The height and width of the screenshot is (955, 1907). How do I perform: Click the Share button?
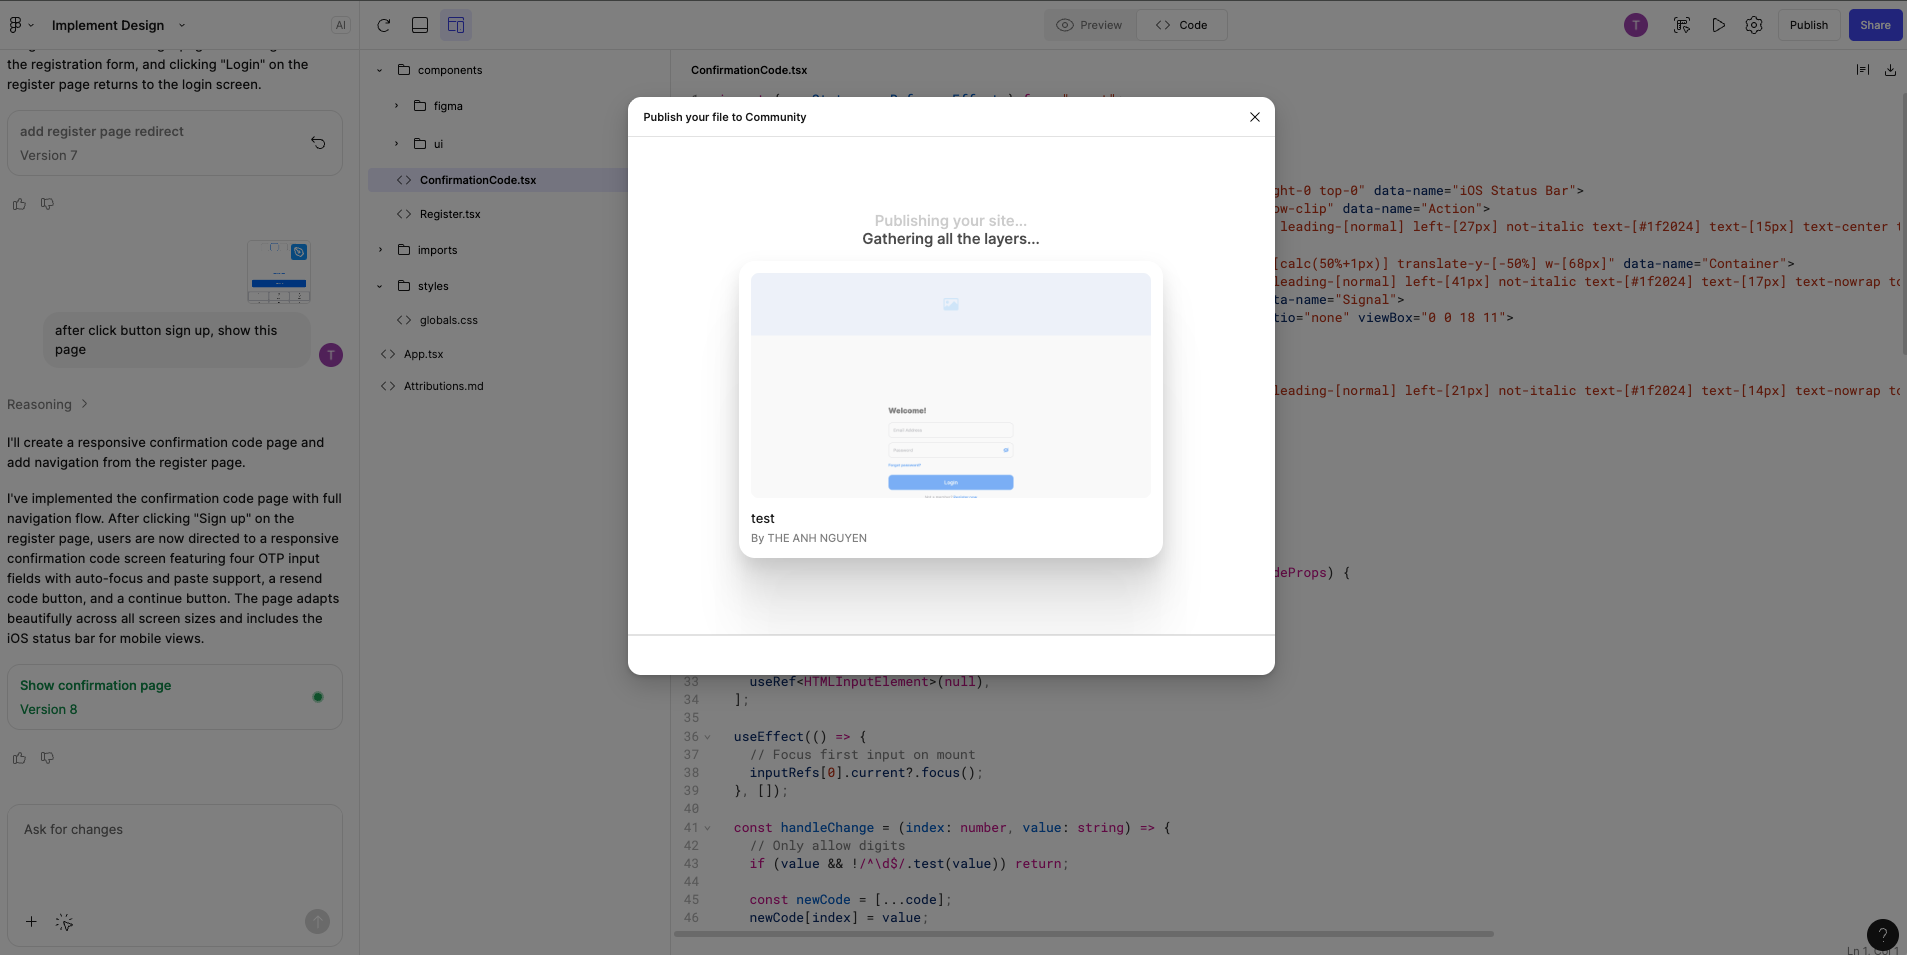point(1876,25)
